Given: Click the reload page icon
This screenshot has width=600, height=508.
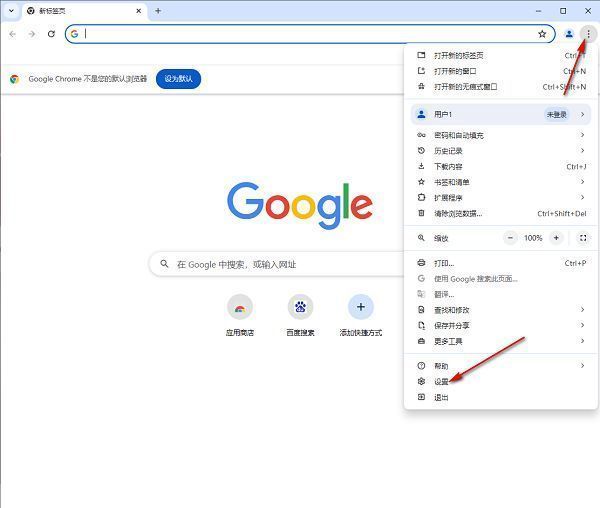Looking at the screenshot, I should point(51,34).
